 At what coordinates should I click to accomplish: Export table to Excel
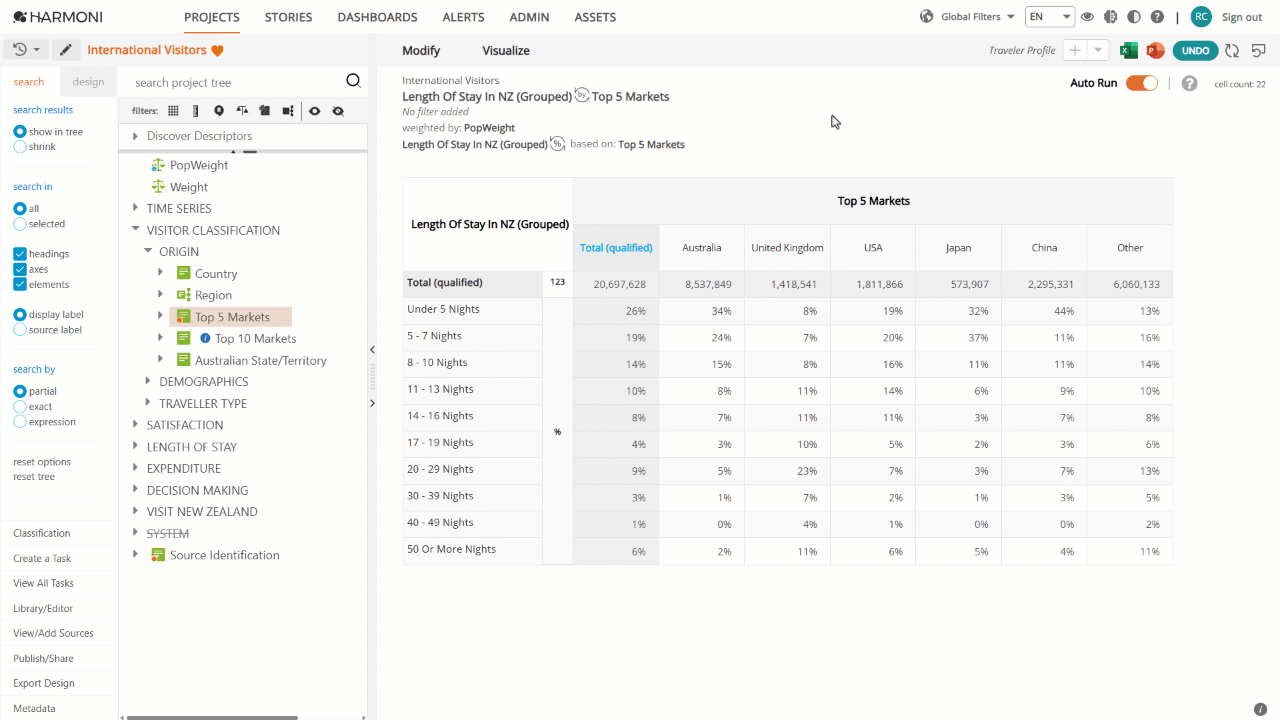tap(1128, 50)
